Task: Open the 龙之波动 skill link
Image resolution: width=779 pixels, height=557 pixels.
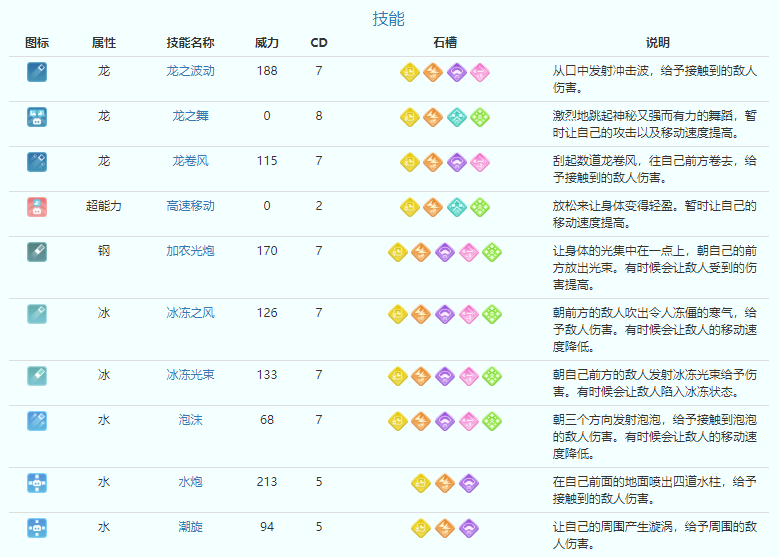Action: [x=190, y=72]
